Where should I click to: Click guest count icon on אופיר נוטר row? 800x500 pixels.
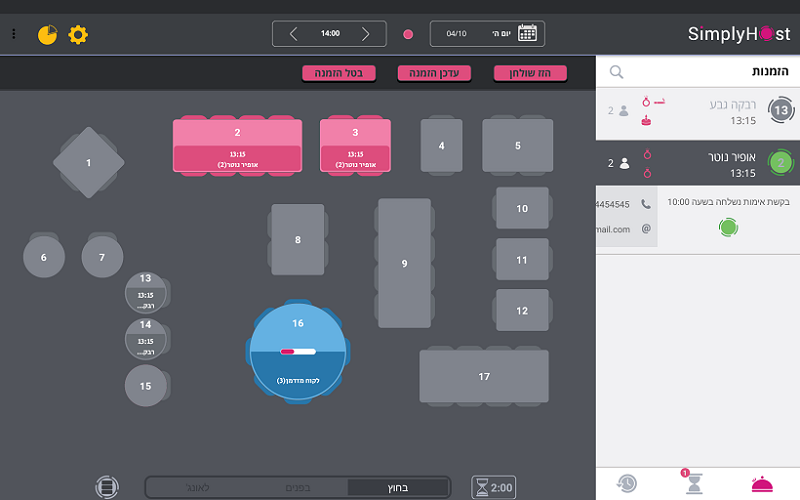(x=624, y=163)
